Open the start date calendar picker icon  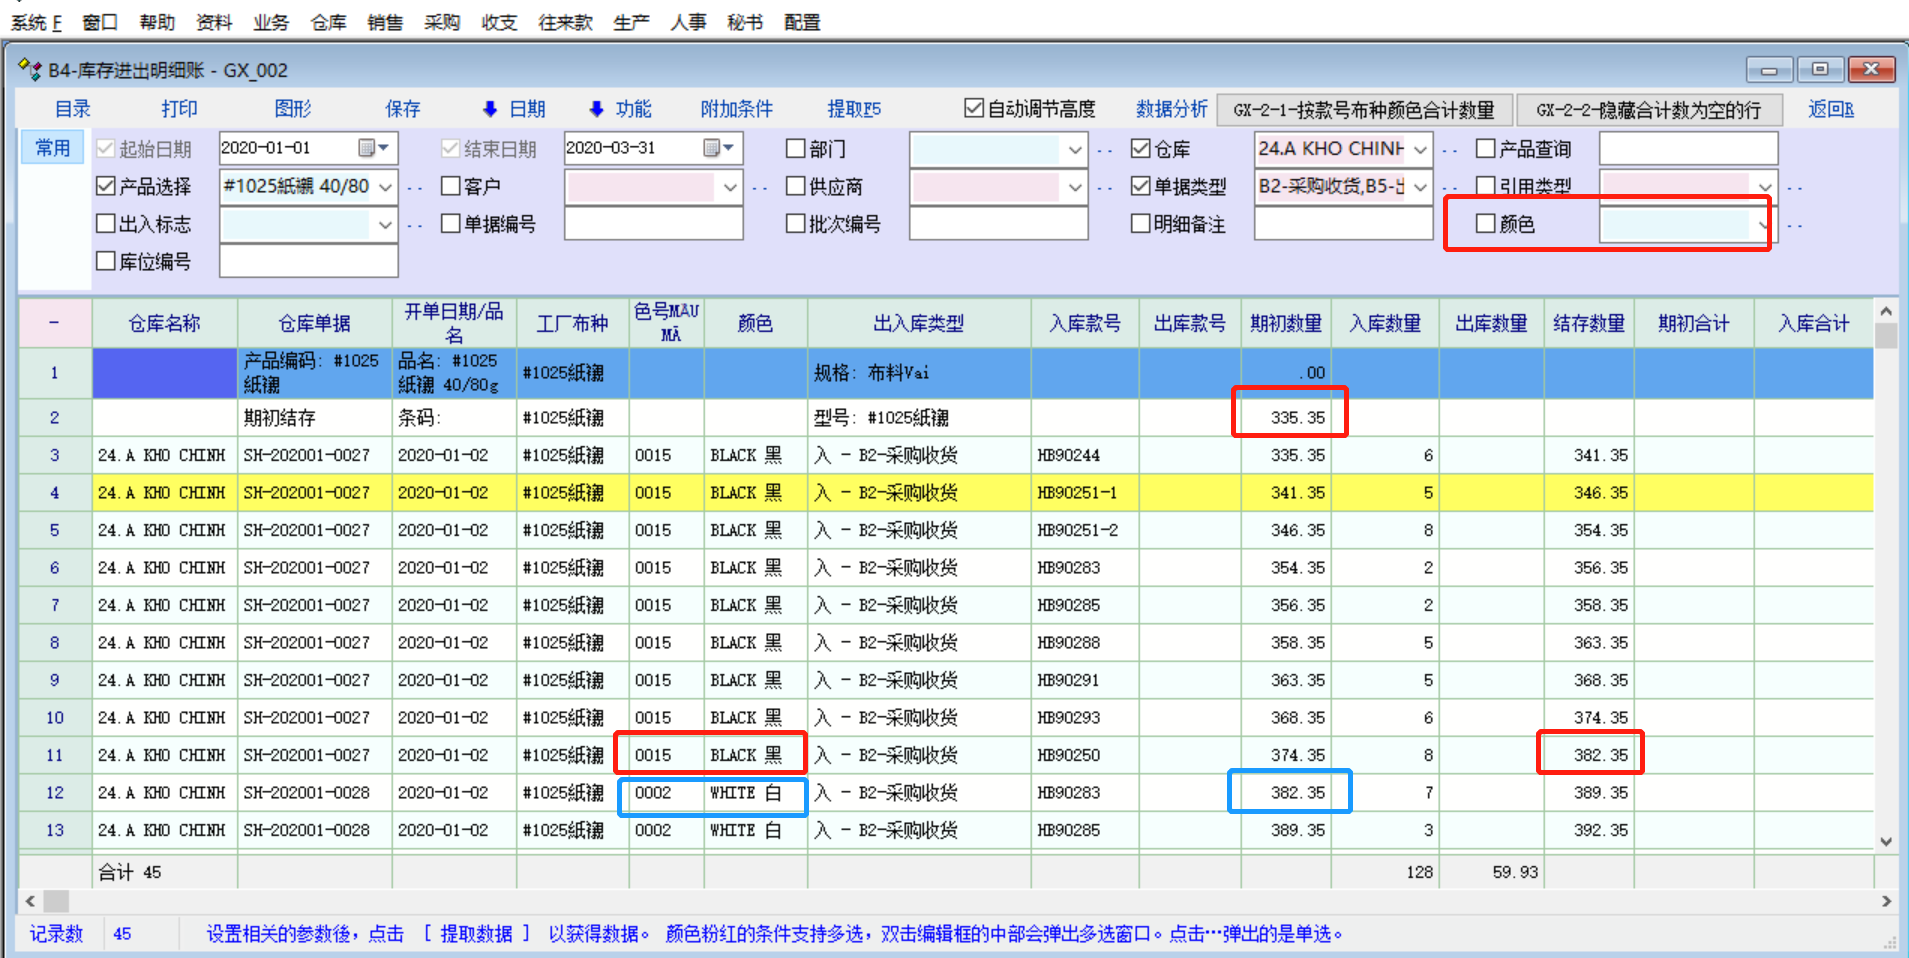point(368,148)
